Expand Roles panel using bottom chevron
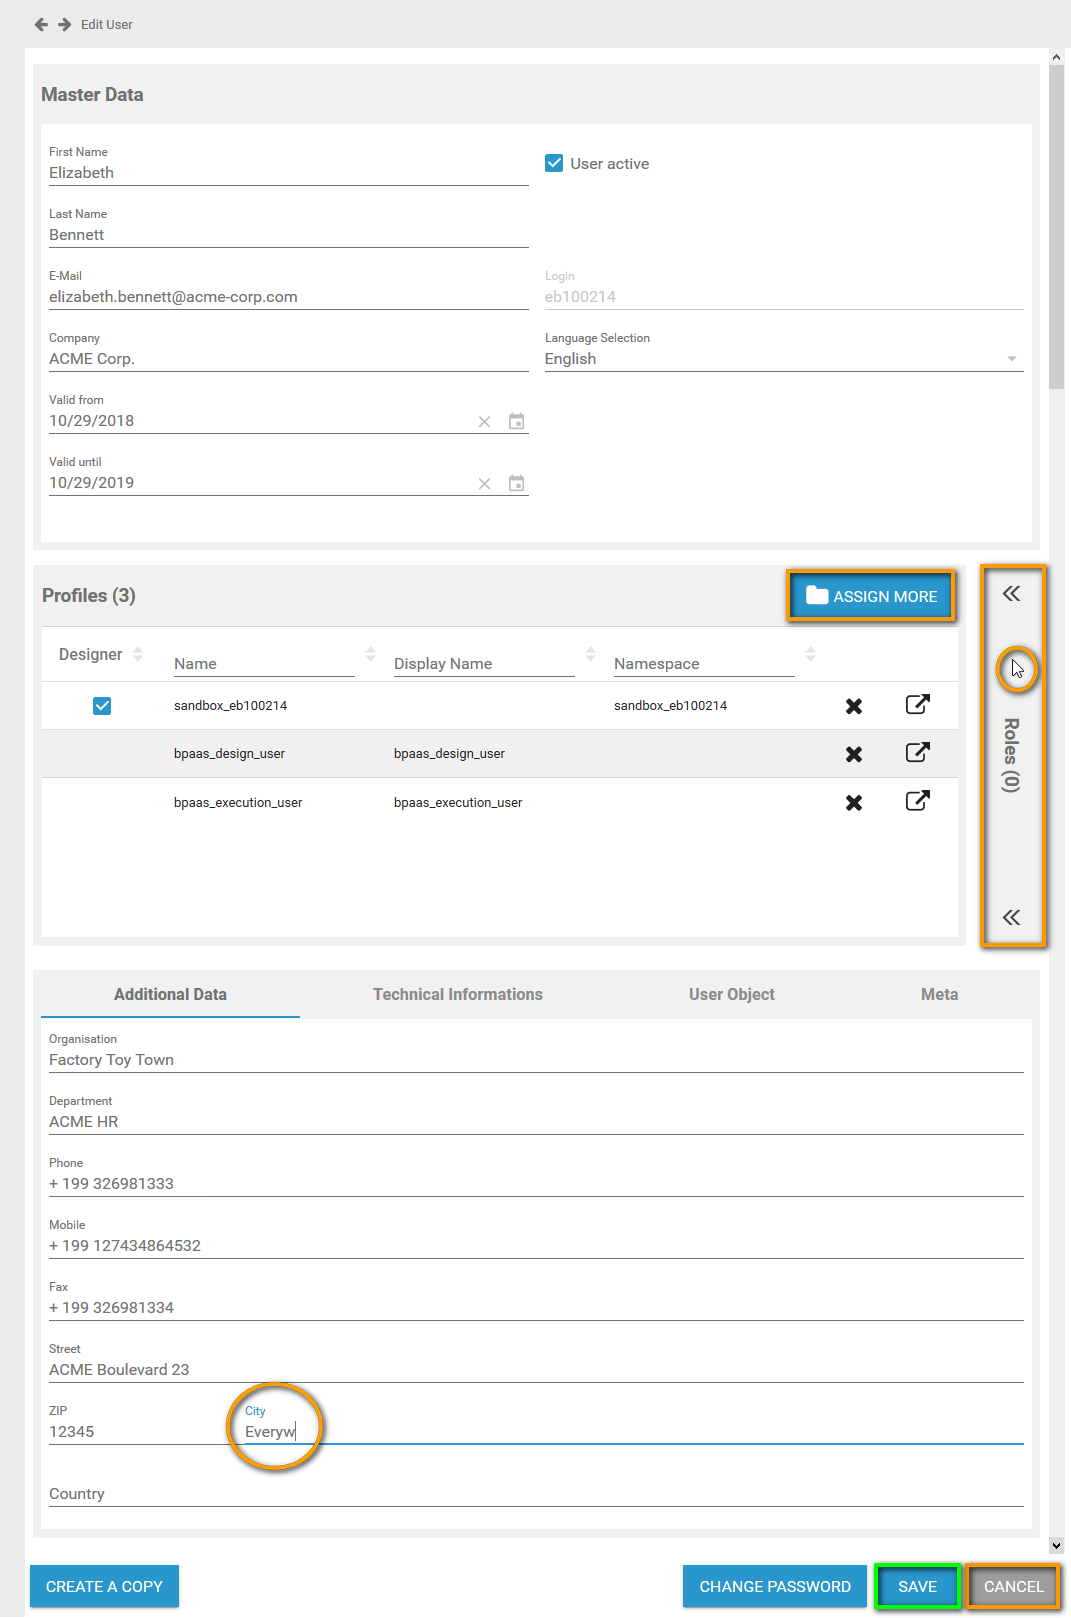 [x=1011, y=917]
